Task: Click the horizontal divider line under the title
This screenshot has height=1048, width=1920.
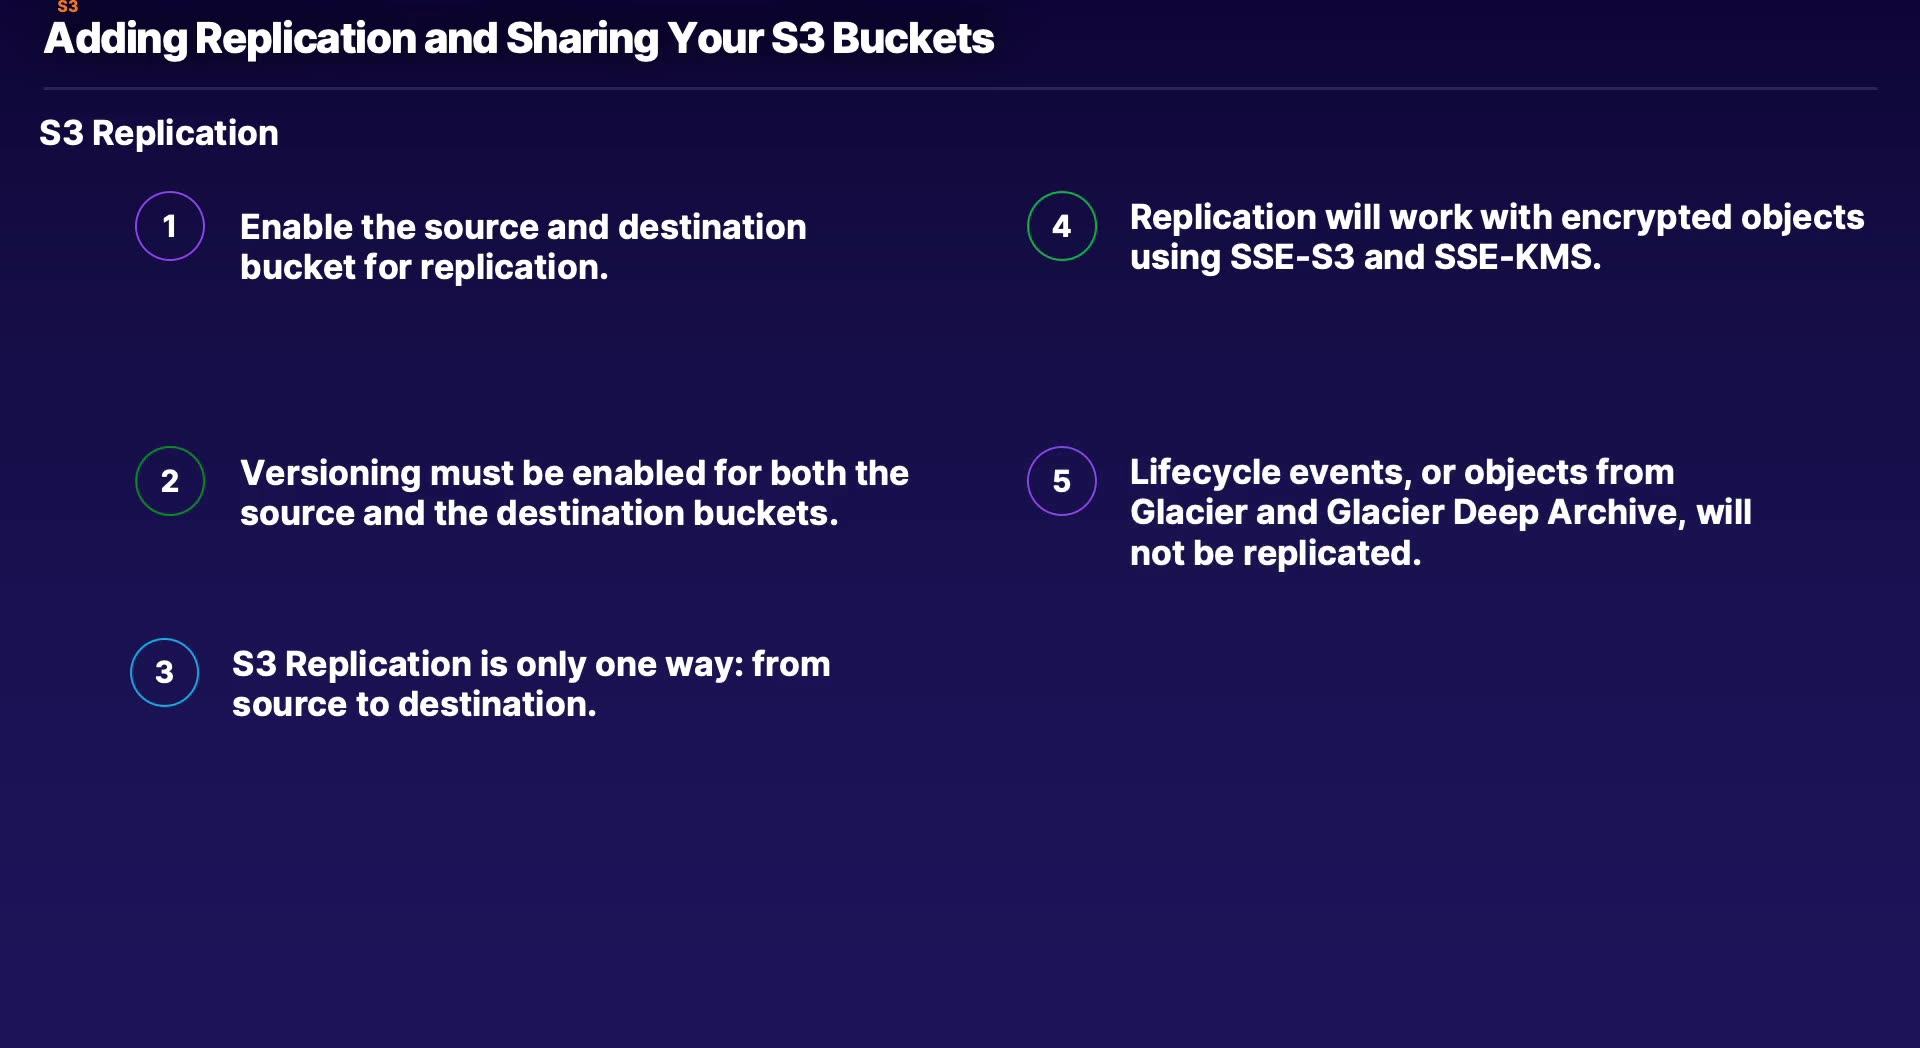Action: click(960, 89)
